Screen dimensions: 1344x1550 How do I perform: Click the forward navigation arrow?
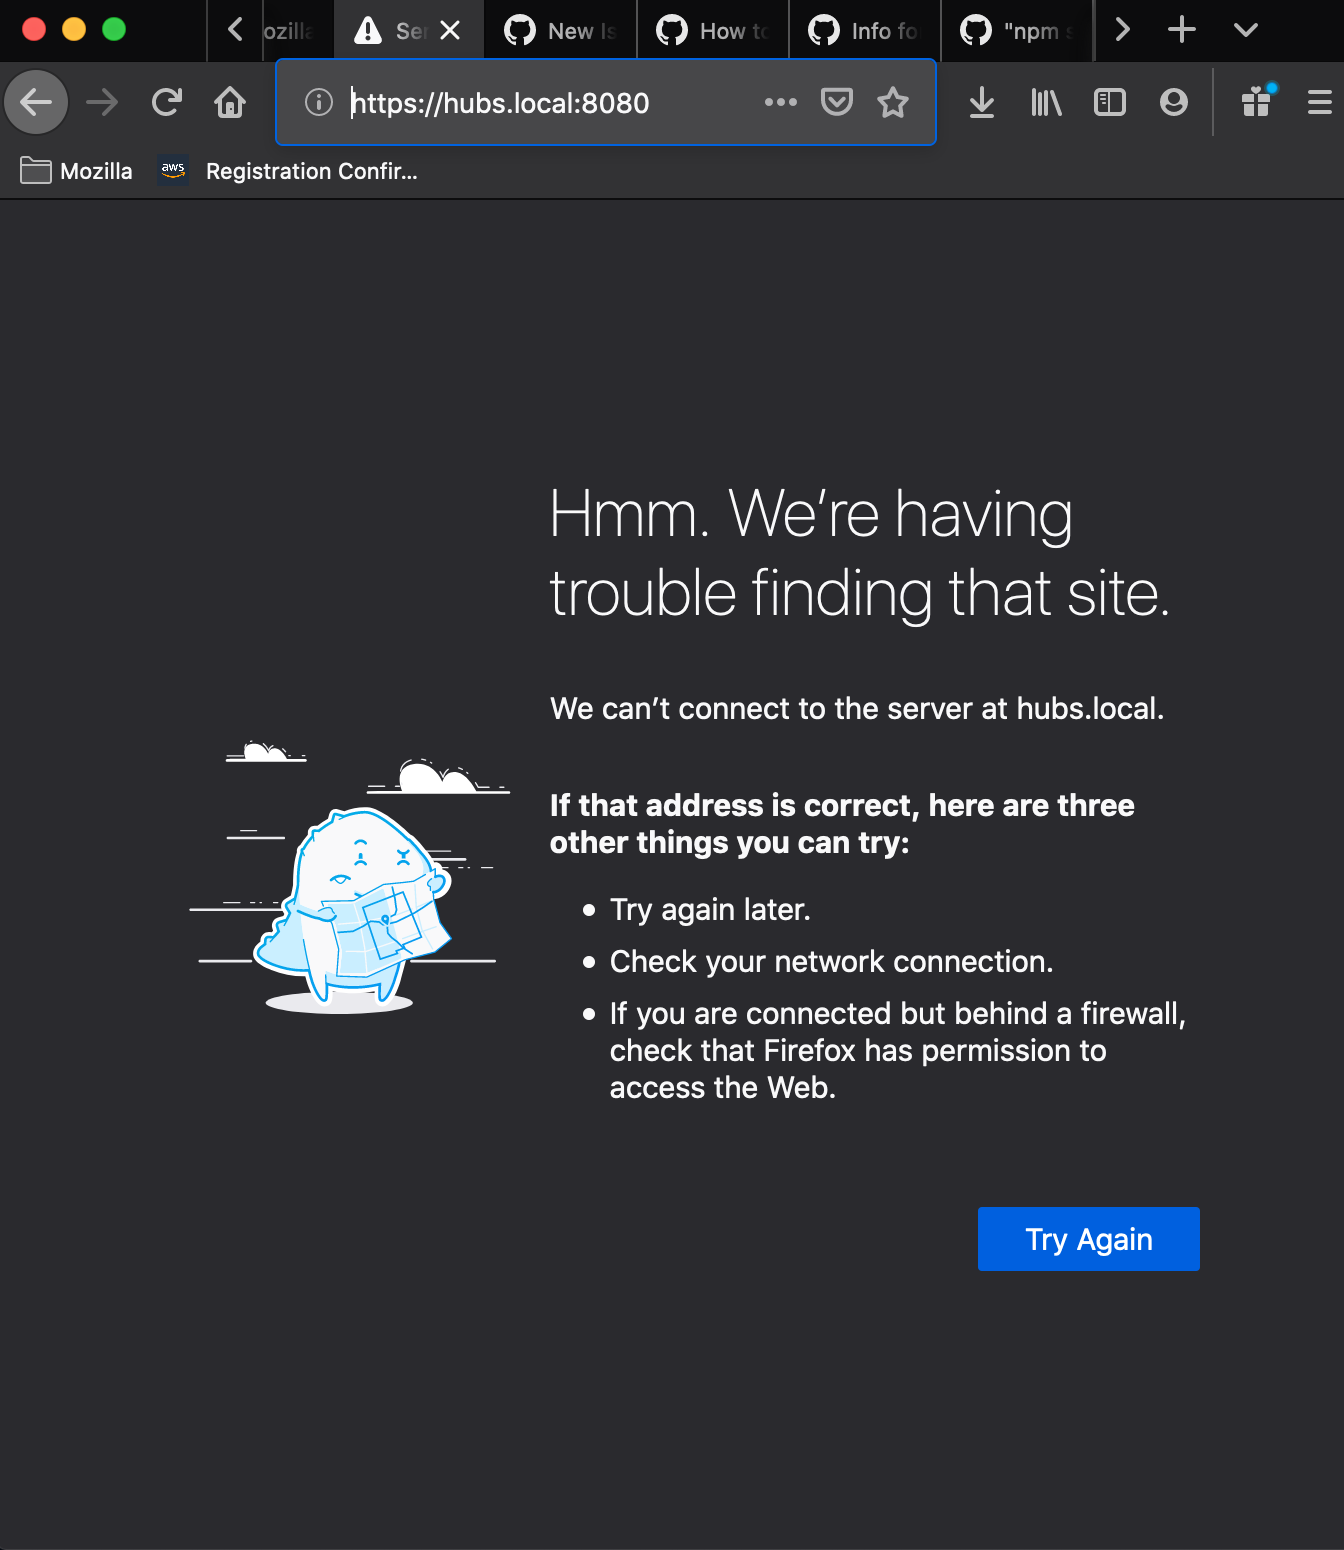(102, 102)
